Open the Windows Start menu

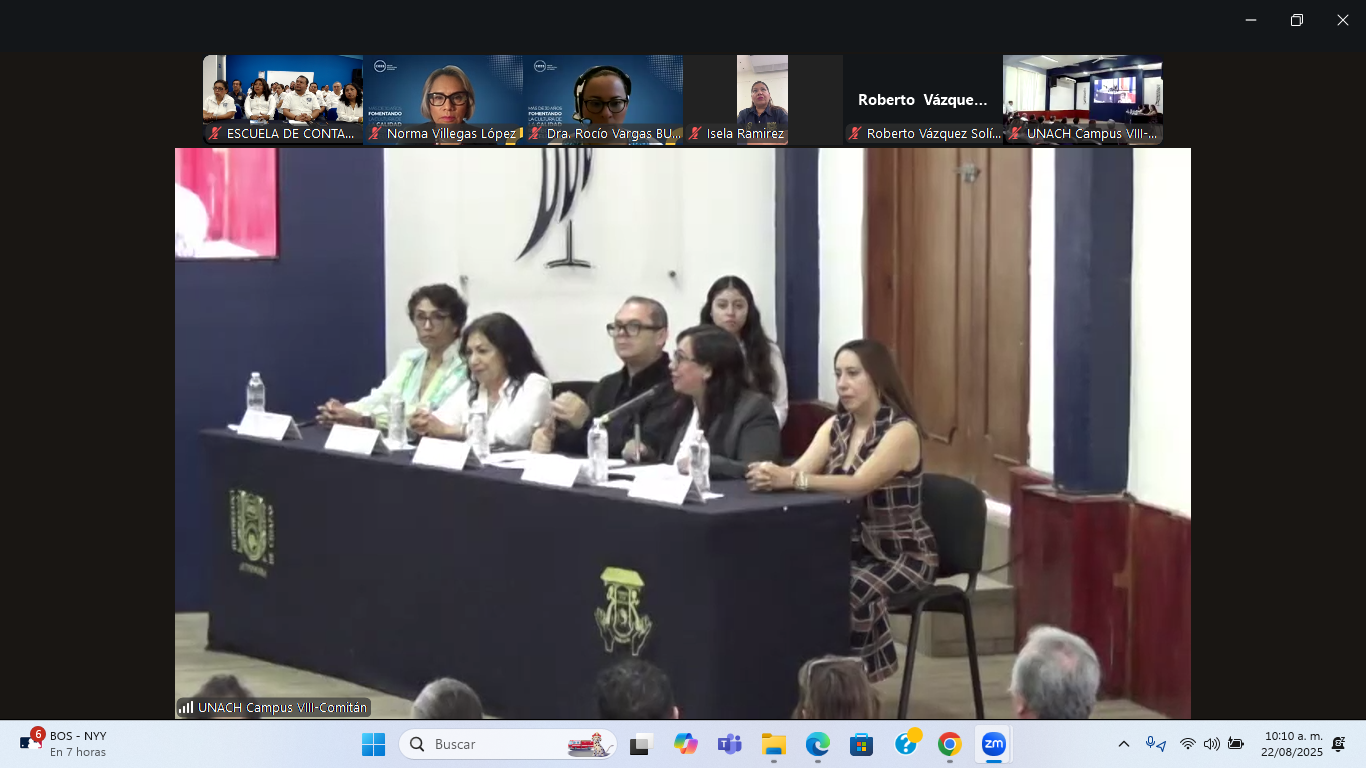point(373,744)
